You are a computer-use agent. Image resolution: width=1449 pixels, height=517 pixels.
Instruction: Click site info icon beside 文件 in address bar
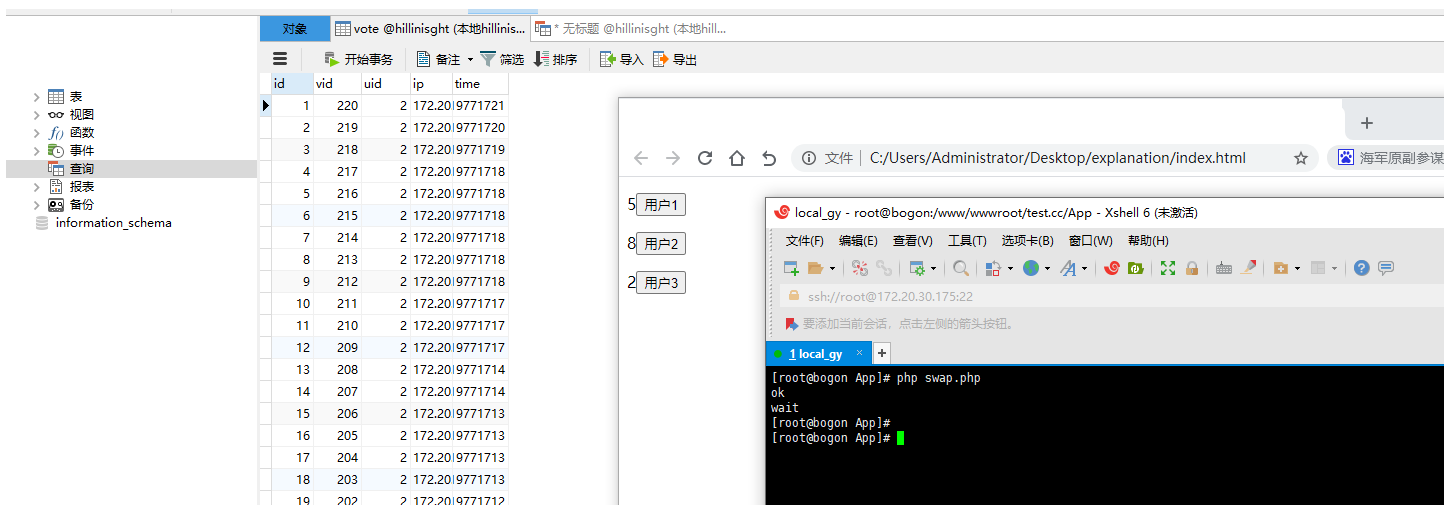(809, 158)
